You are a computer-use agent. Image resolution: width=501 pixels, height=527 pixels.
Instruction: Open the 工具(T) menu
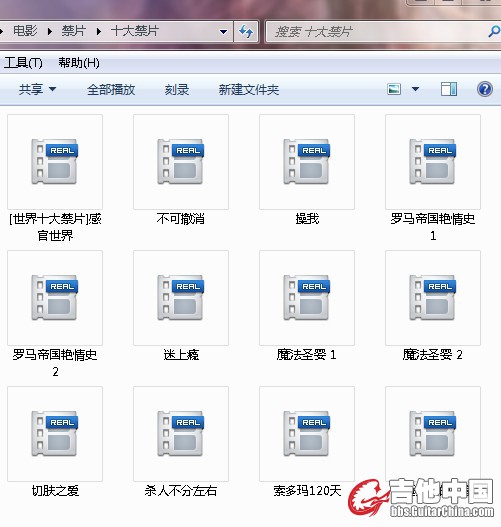click(23, 63)
